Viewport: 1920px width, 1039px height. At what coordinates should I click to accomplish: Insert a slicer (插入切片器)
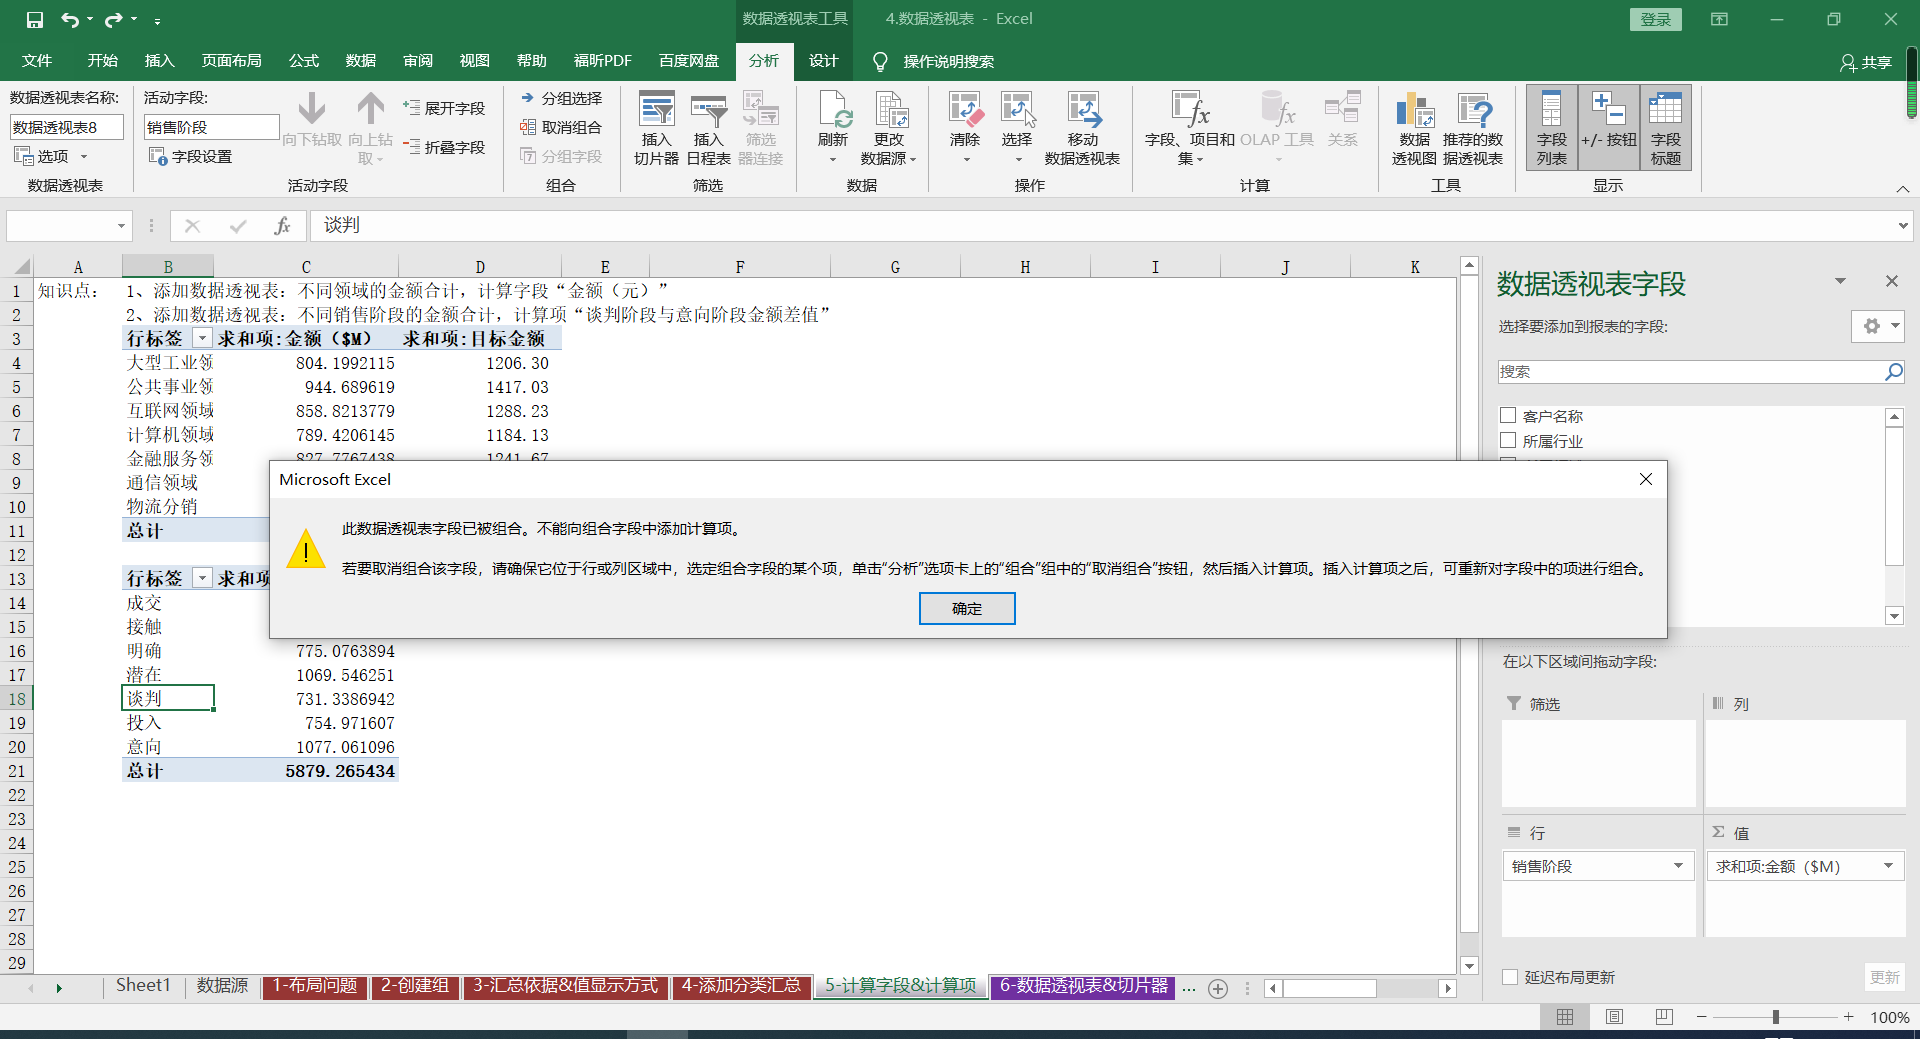[x=656, y=129]
